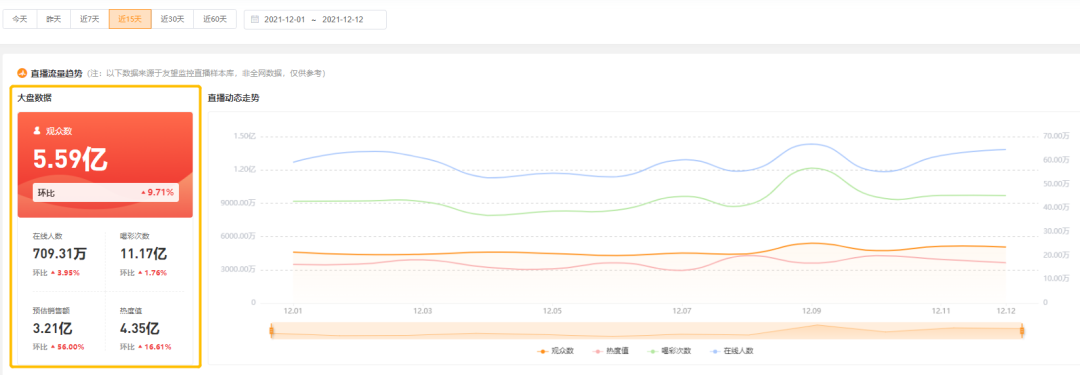Click right handle of chart zoom slider
This screenshot has height=375, width=1080.
(x=1021, y=332)
